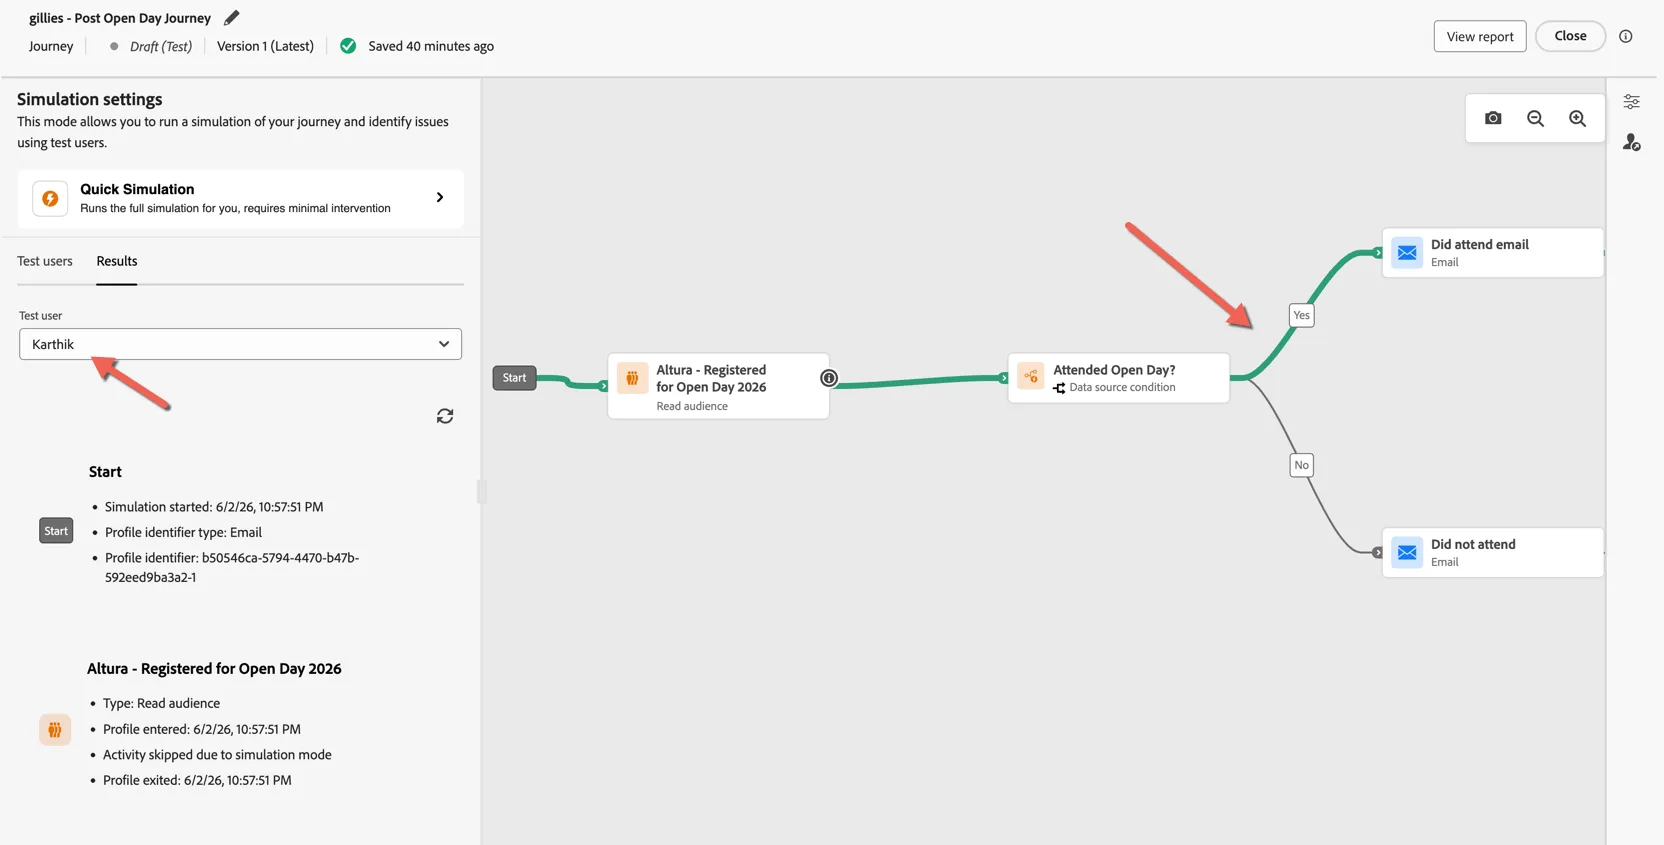Open the Test user dropdown showing Karthik

click(x=240, y=344)
